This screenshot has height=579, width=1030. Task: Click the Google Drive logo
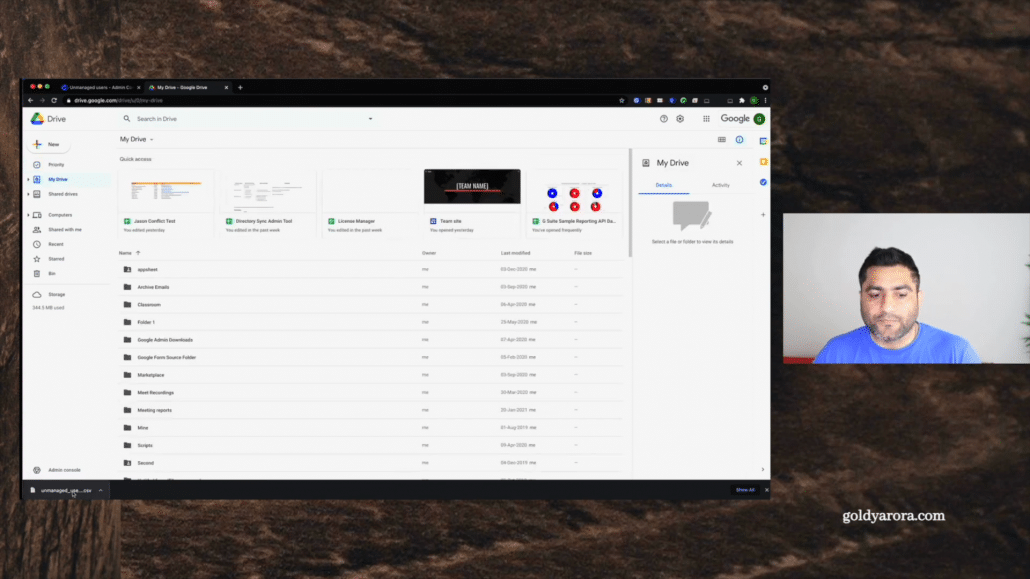49,119
